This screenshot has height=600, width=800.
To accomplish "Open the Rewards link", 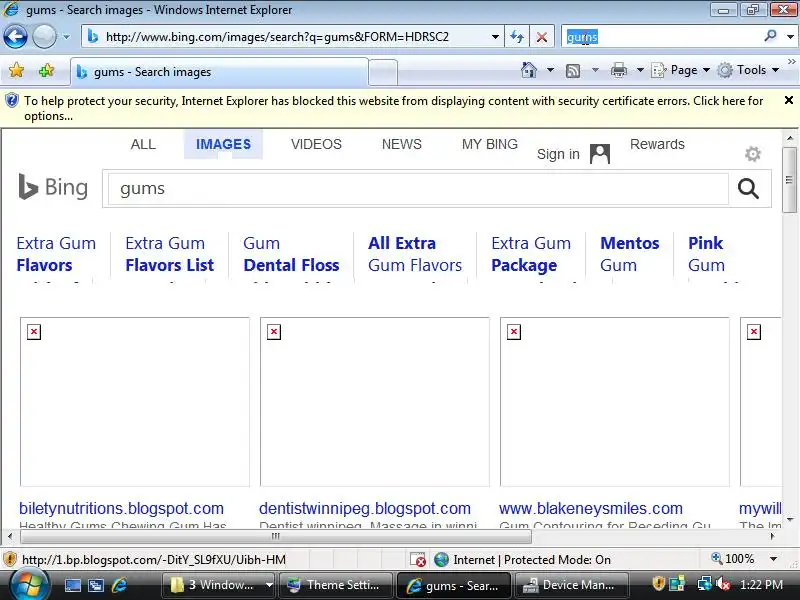I will coord(657,144).
